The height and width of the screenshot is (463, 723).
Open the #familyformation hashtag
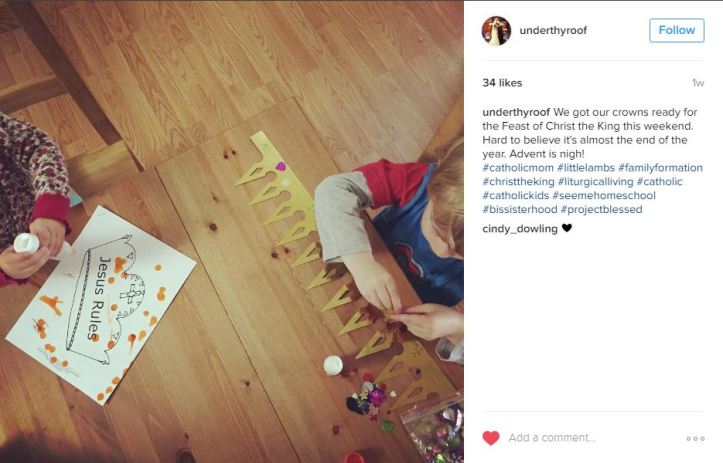point(660,168)
